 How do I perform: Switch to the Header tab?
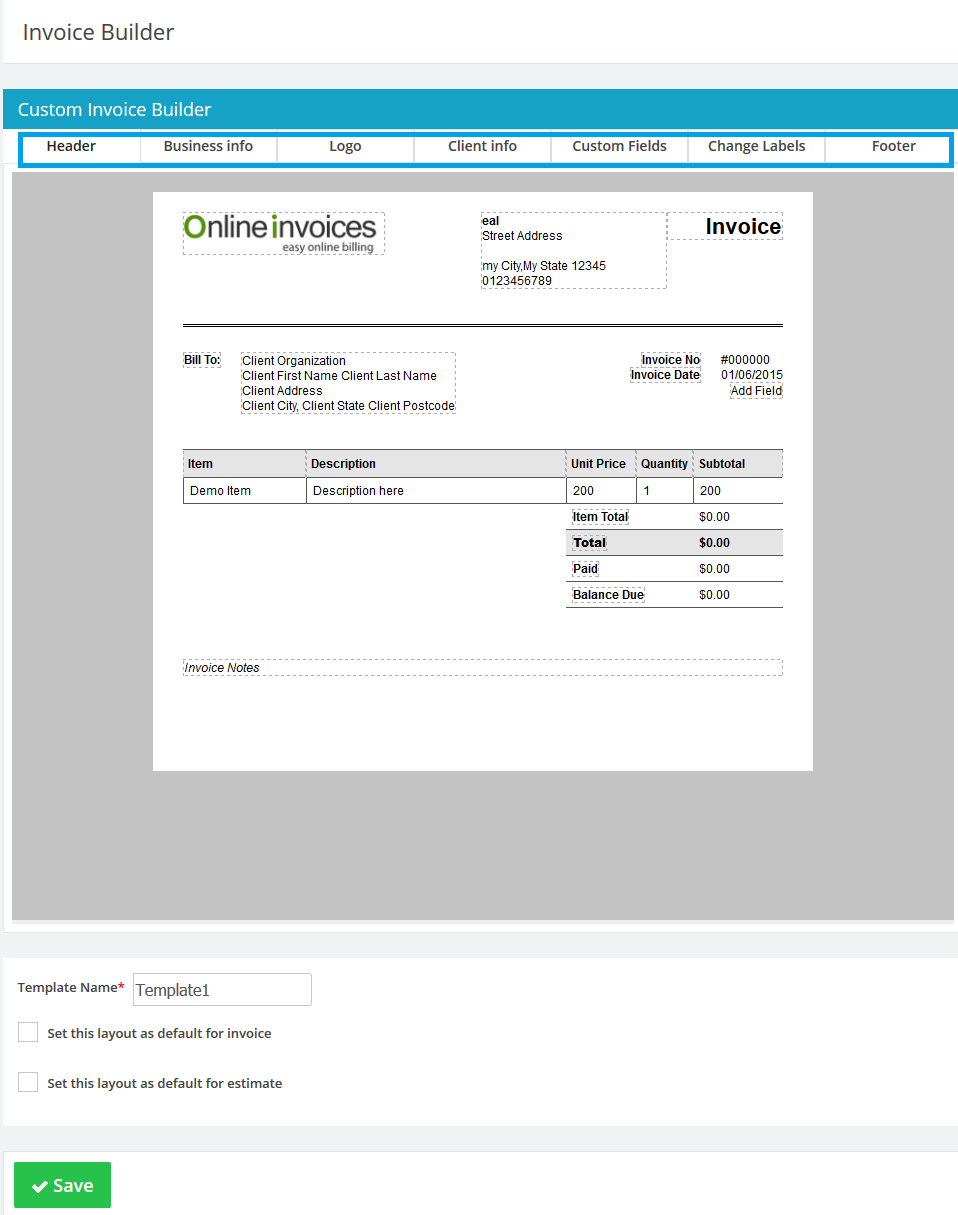(x=70, y=146)
